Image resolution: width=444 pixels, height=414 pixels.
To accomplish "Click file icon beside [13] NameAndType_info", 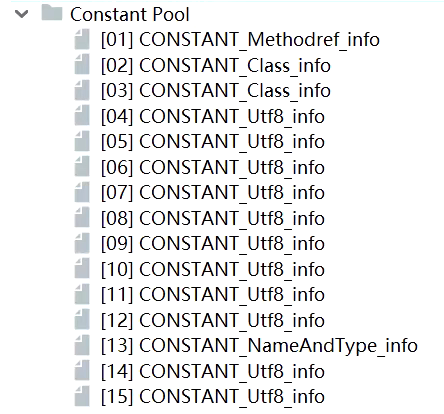I will tap(82, 345).
